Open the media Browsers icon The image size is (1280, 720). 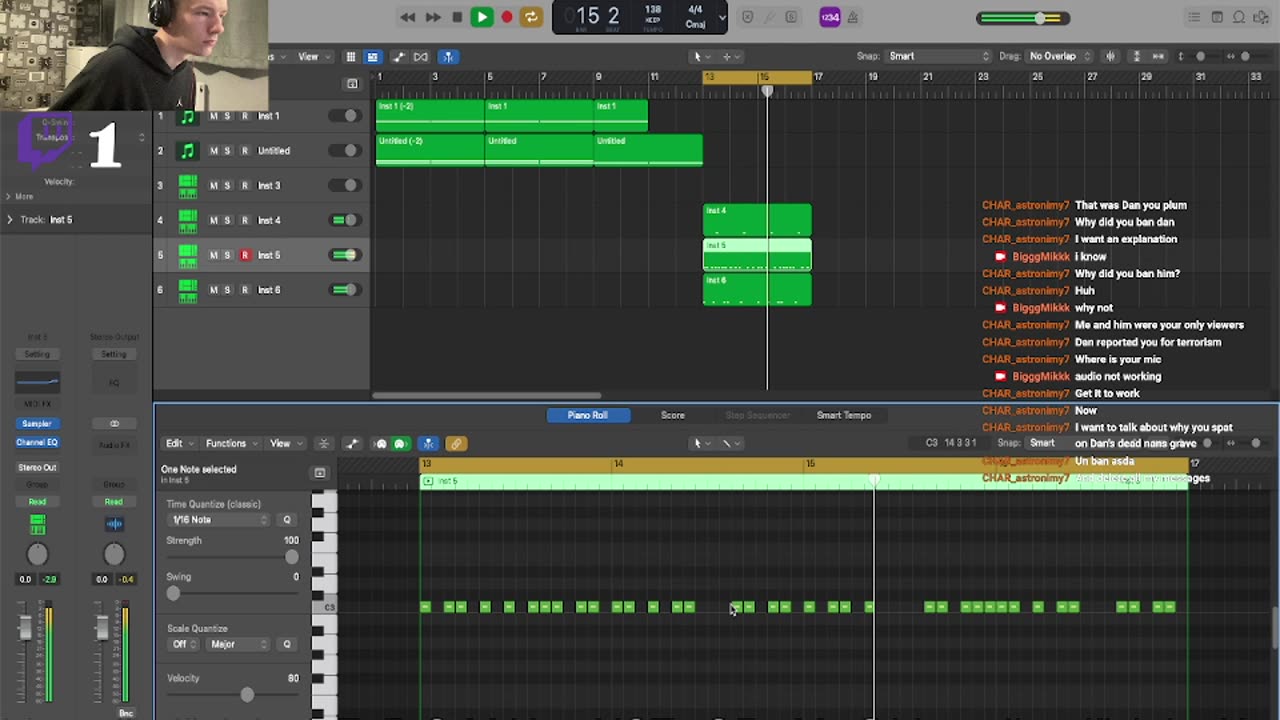point(1261,17)
